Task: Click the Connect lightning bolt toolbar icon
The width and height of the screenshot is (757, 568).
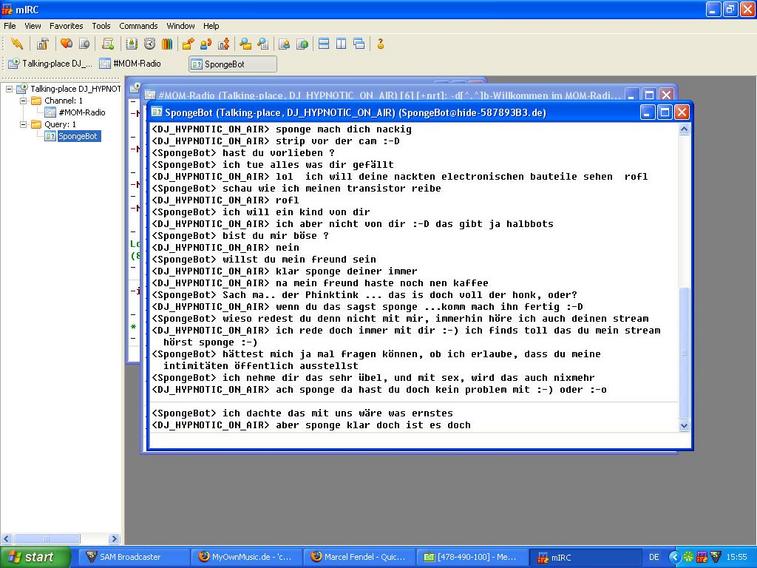Action: coord(17,44)
